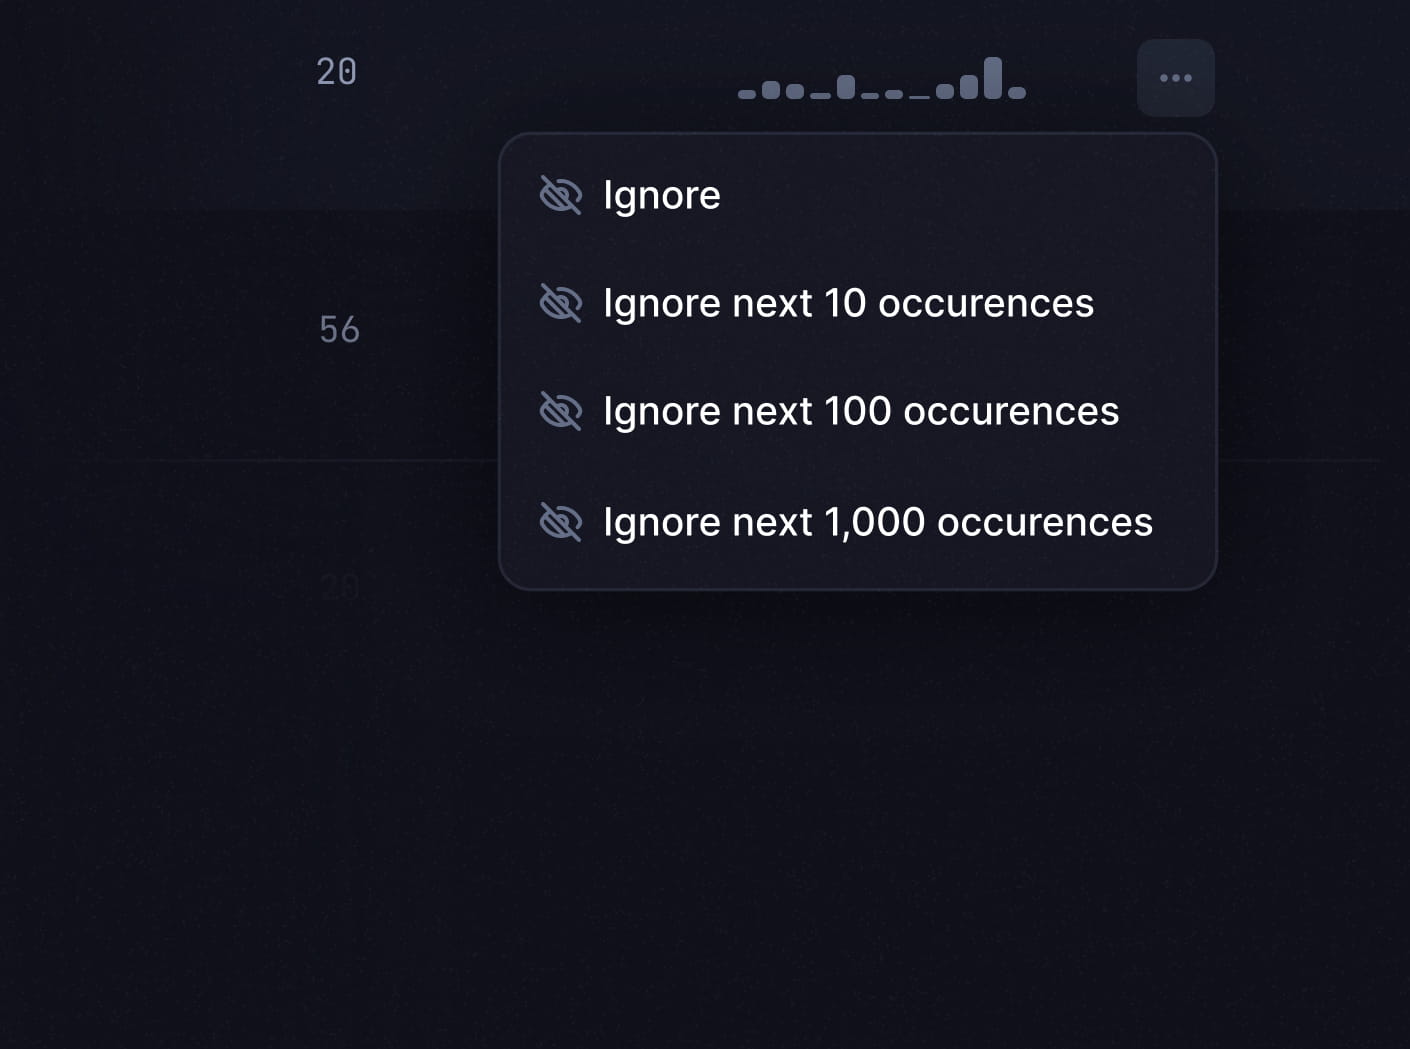Click the crossed-eye icon for 1,000 occurrences
The width and height of the screenshot is (1410, 1049).
[561, 522]
